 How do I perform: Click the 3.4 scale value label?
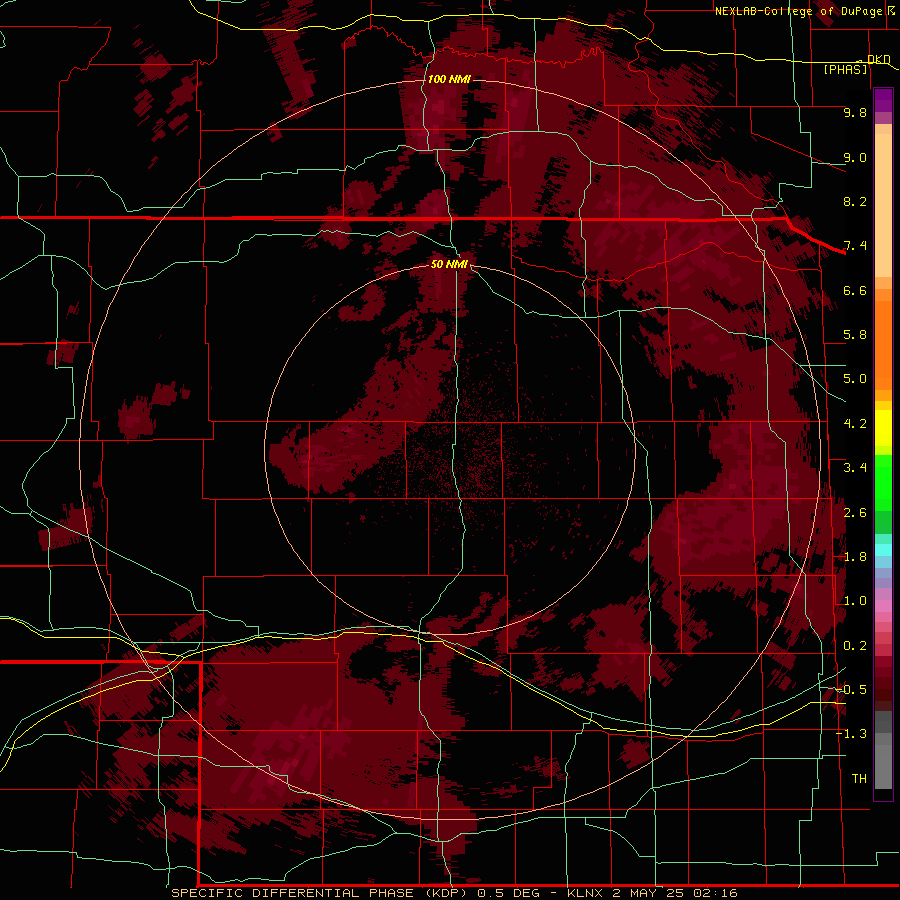tap(855, 468)
